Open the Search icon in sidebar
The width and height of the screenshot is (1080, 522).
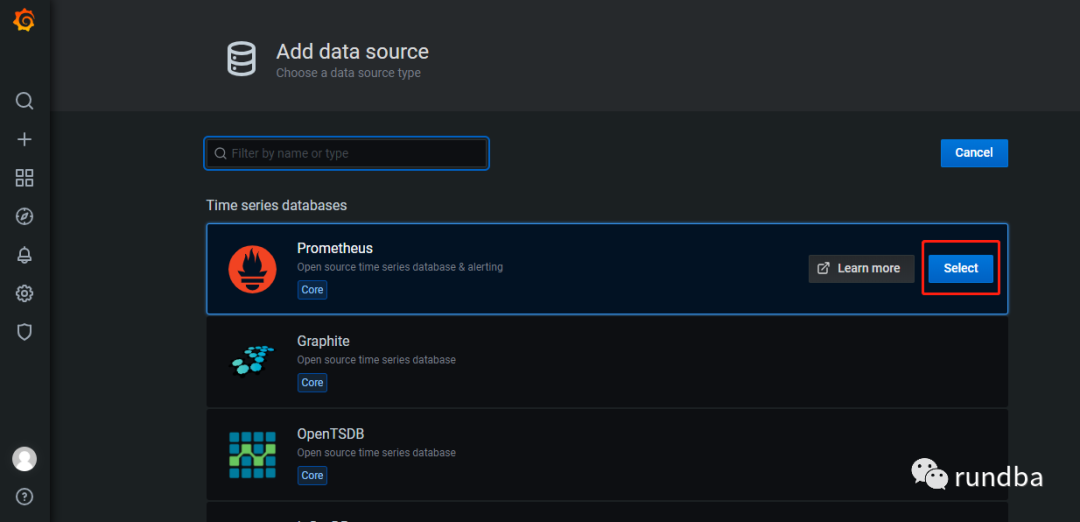pyautogui.click(x=25, y=101)
